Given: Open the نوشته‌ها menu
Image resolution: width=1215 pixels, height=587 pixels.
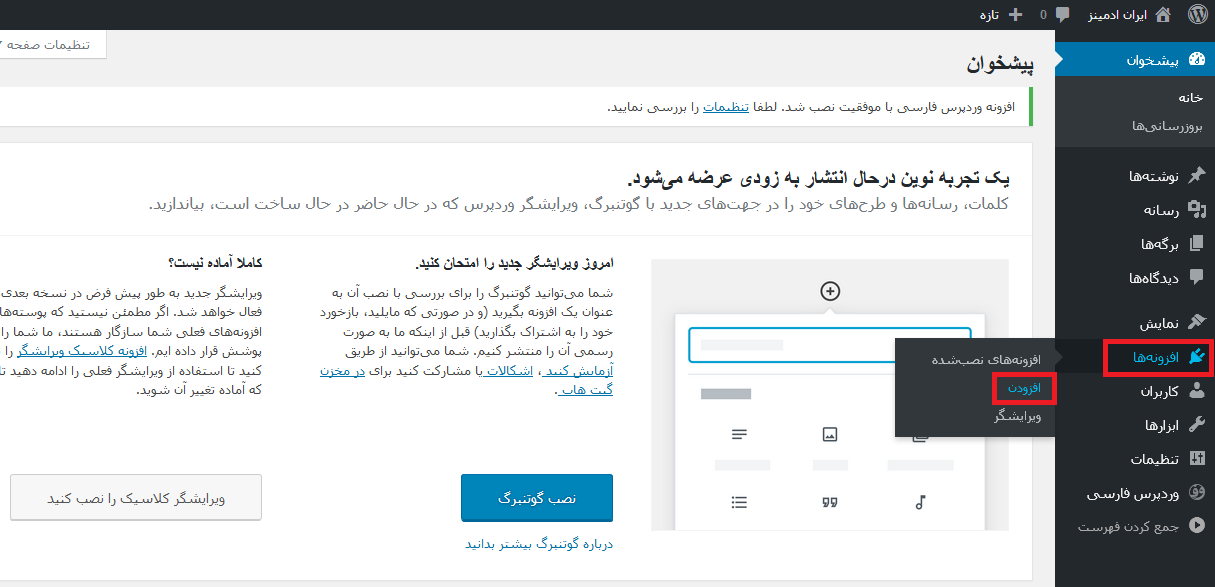Looking at the screenshot, I should click(x=1135, y=176).
